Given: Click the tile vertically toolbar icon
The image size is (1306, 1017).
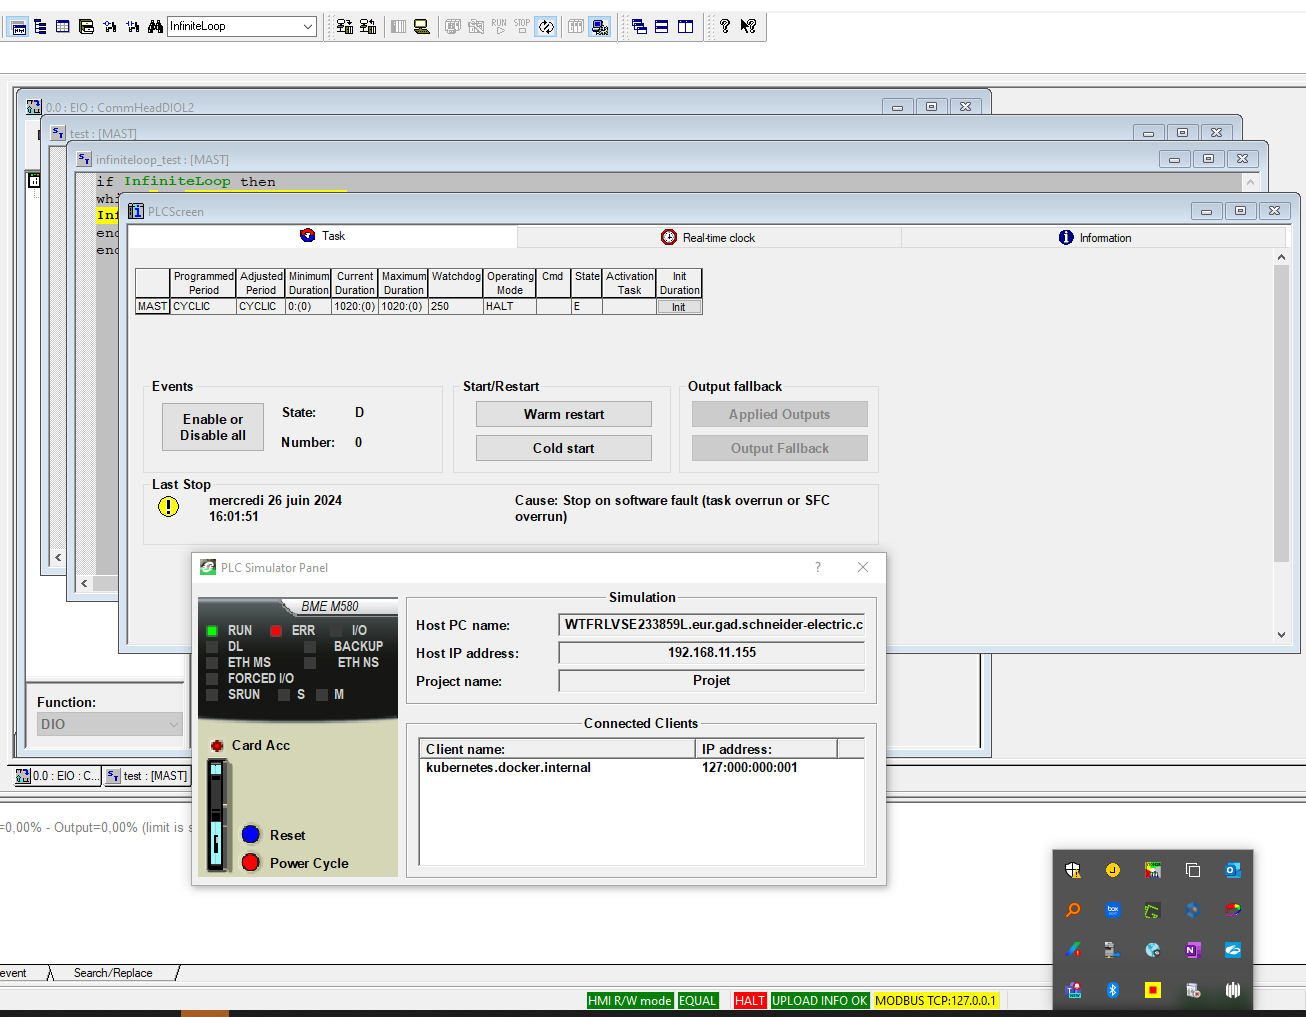Looking at the screenshot, I should (x=685, y=27).
